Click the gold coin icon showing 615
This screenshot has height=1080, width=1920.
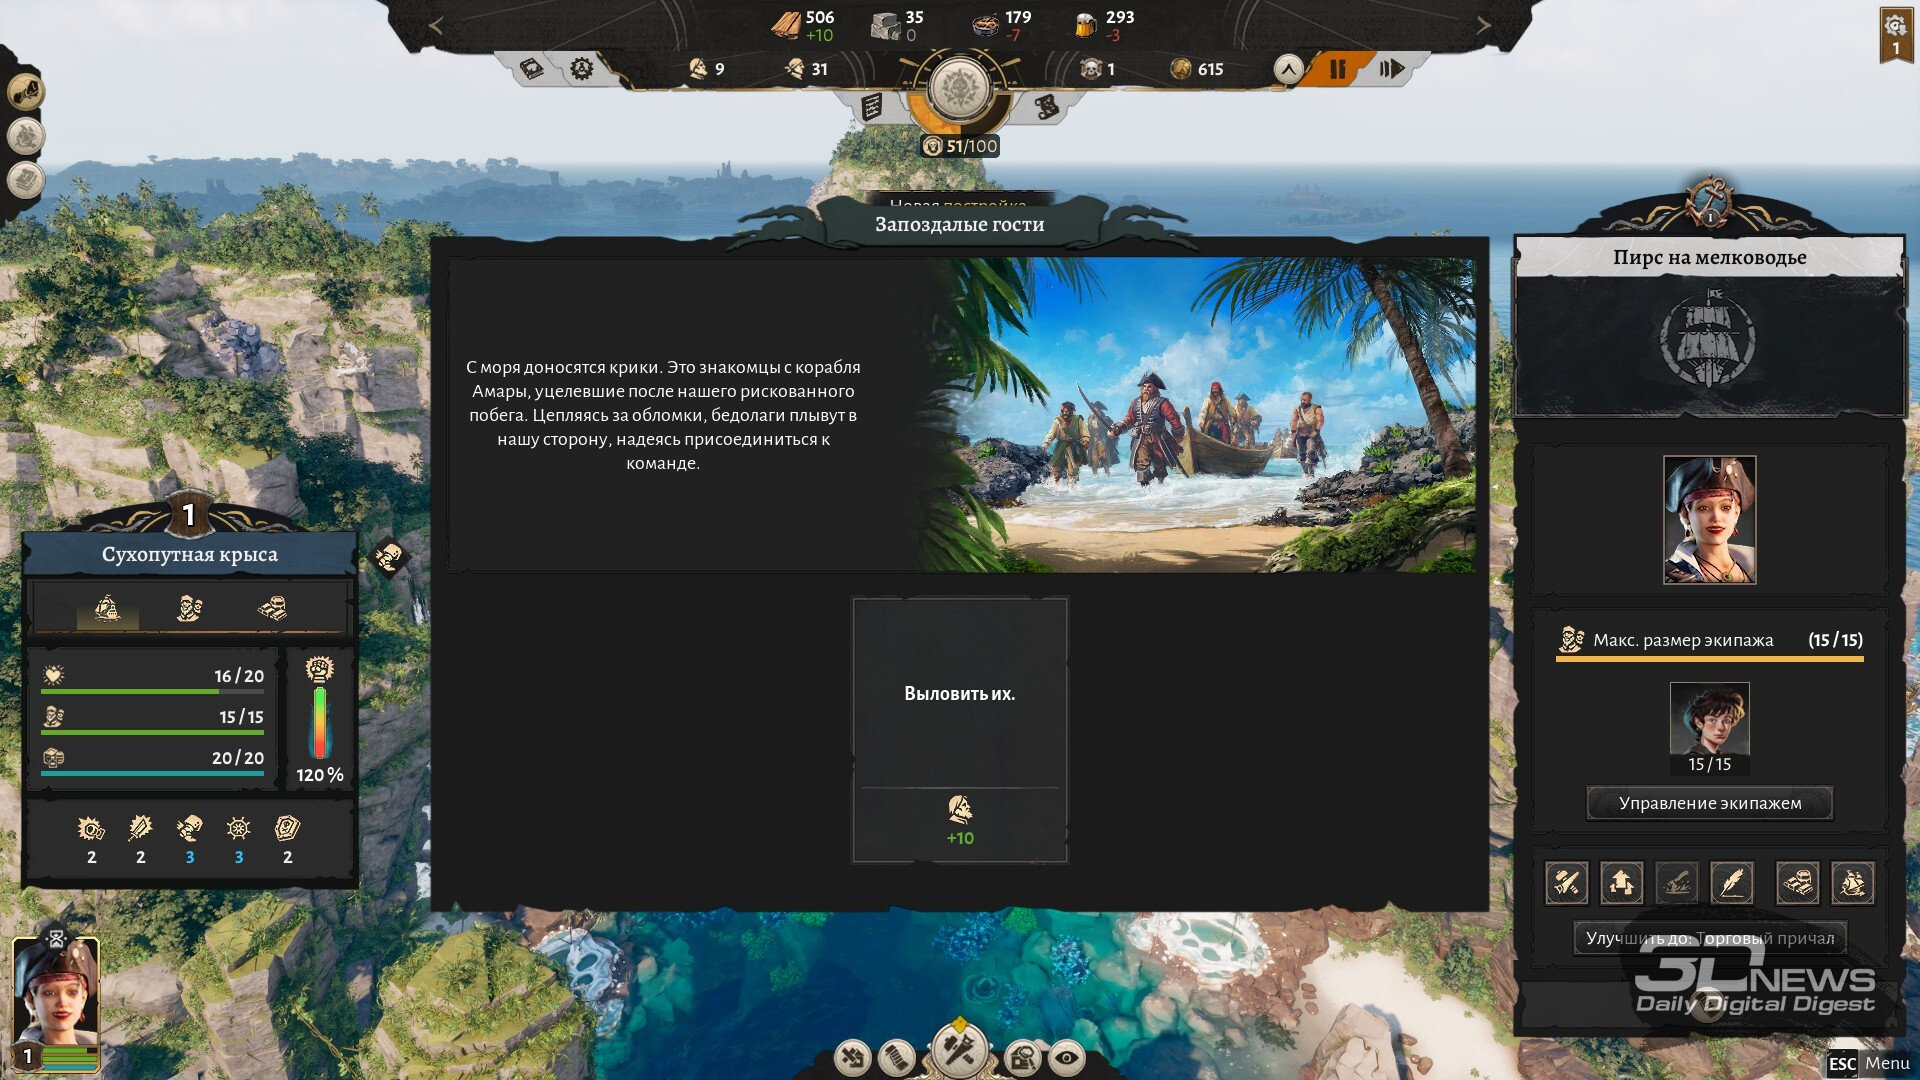coord(1181,68)
